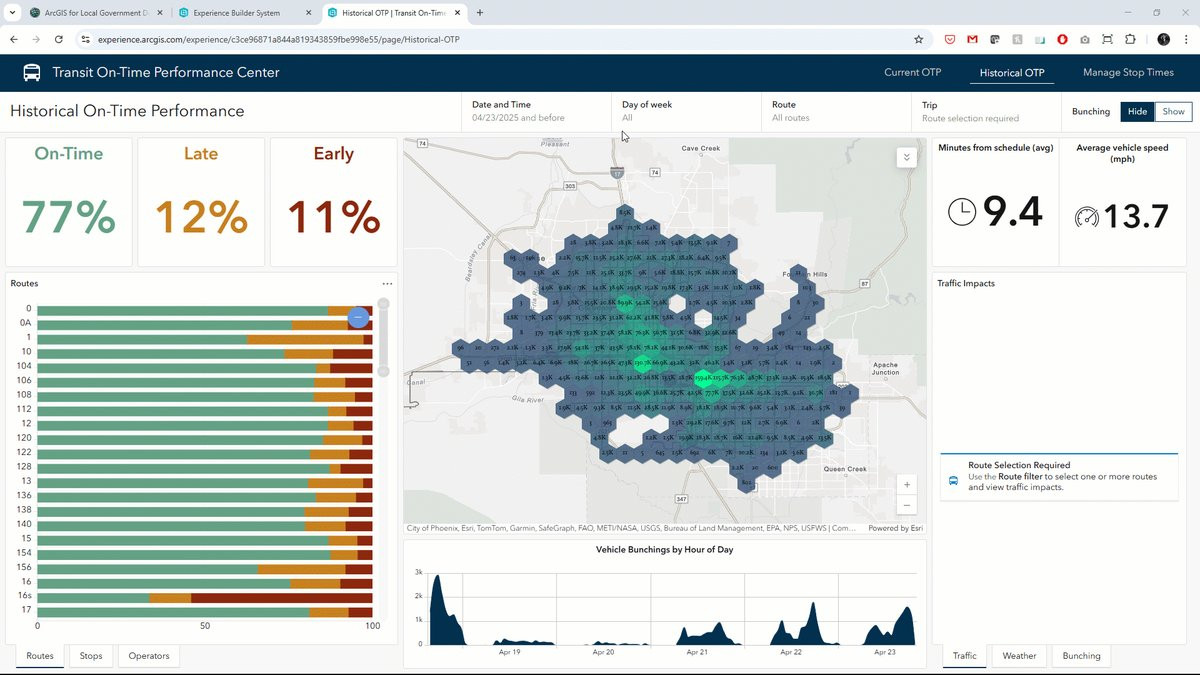
Task: Bookmark this page with the star icon
Action: (919, 39)
